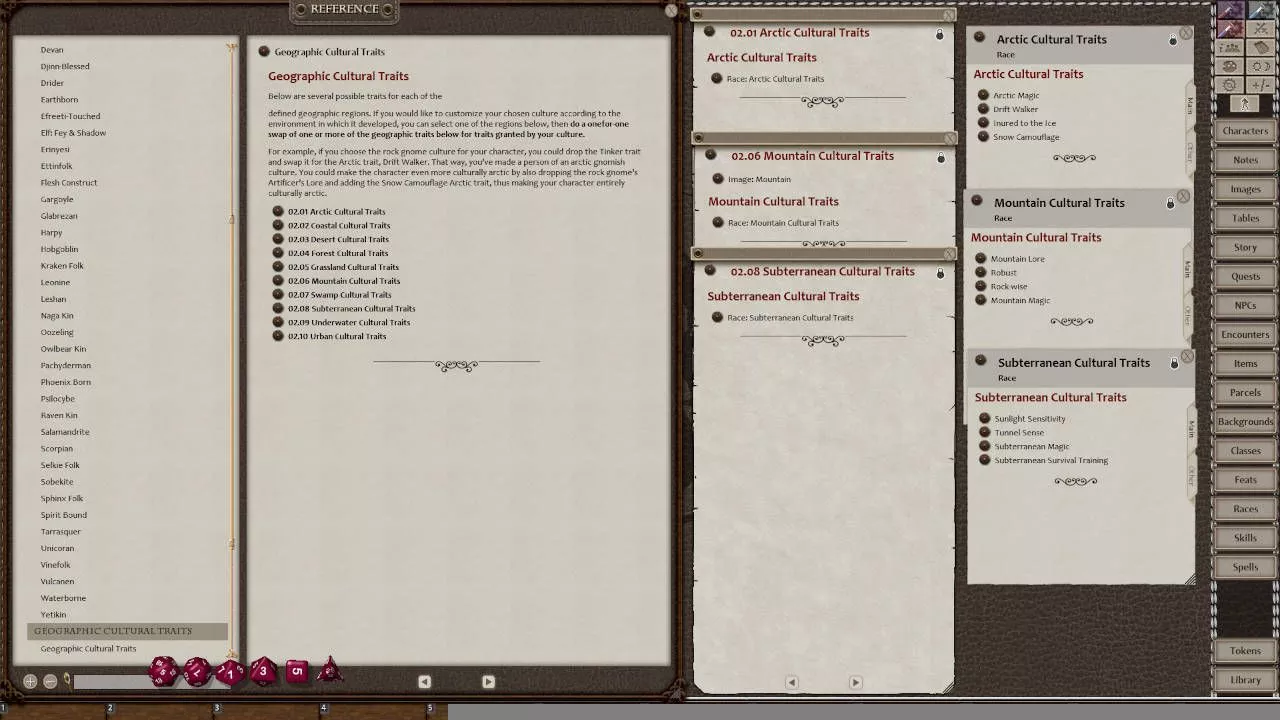Open the Images sidebar button
This screenshot has height=720, width=1280.
point(1245,189)
